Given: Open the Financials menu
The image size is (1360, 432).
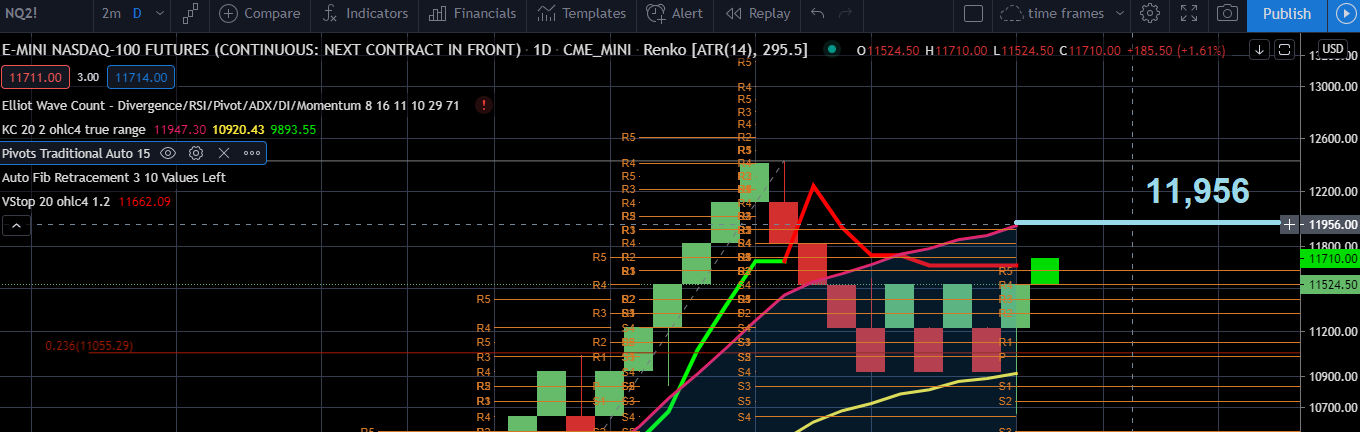Looking at the screenshot, I should (473, 14).
